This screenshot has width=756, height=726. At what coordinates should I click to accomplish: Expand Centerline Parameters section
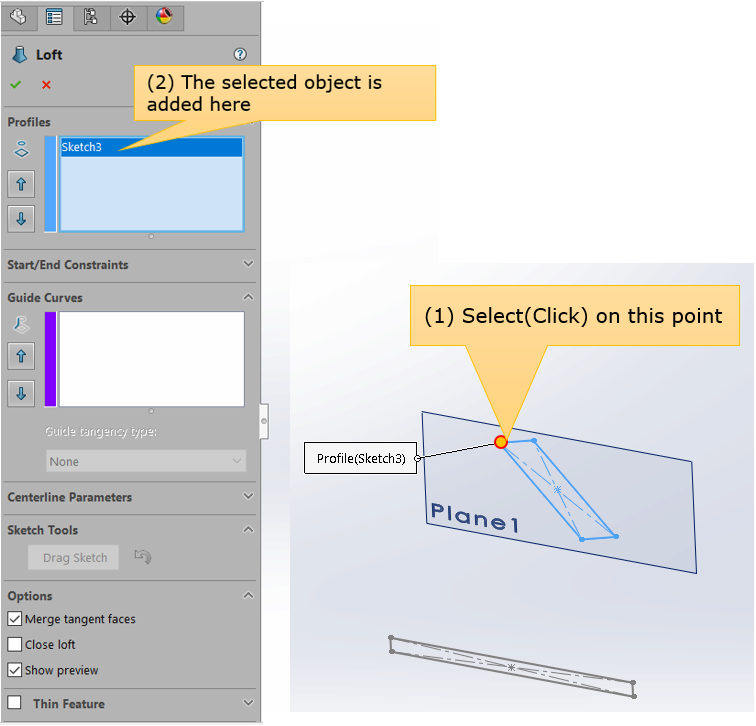[248, 496]
